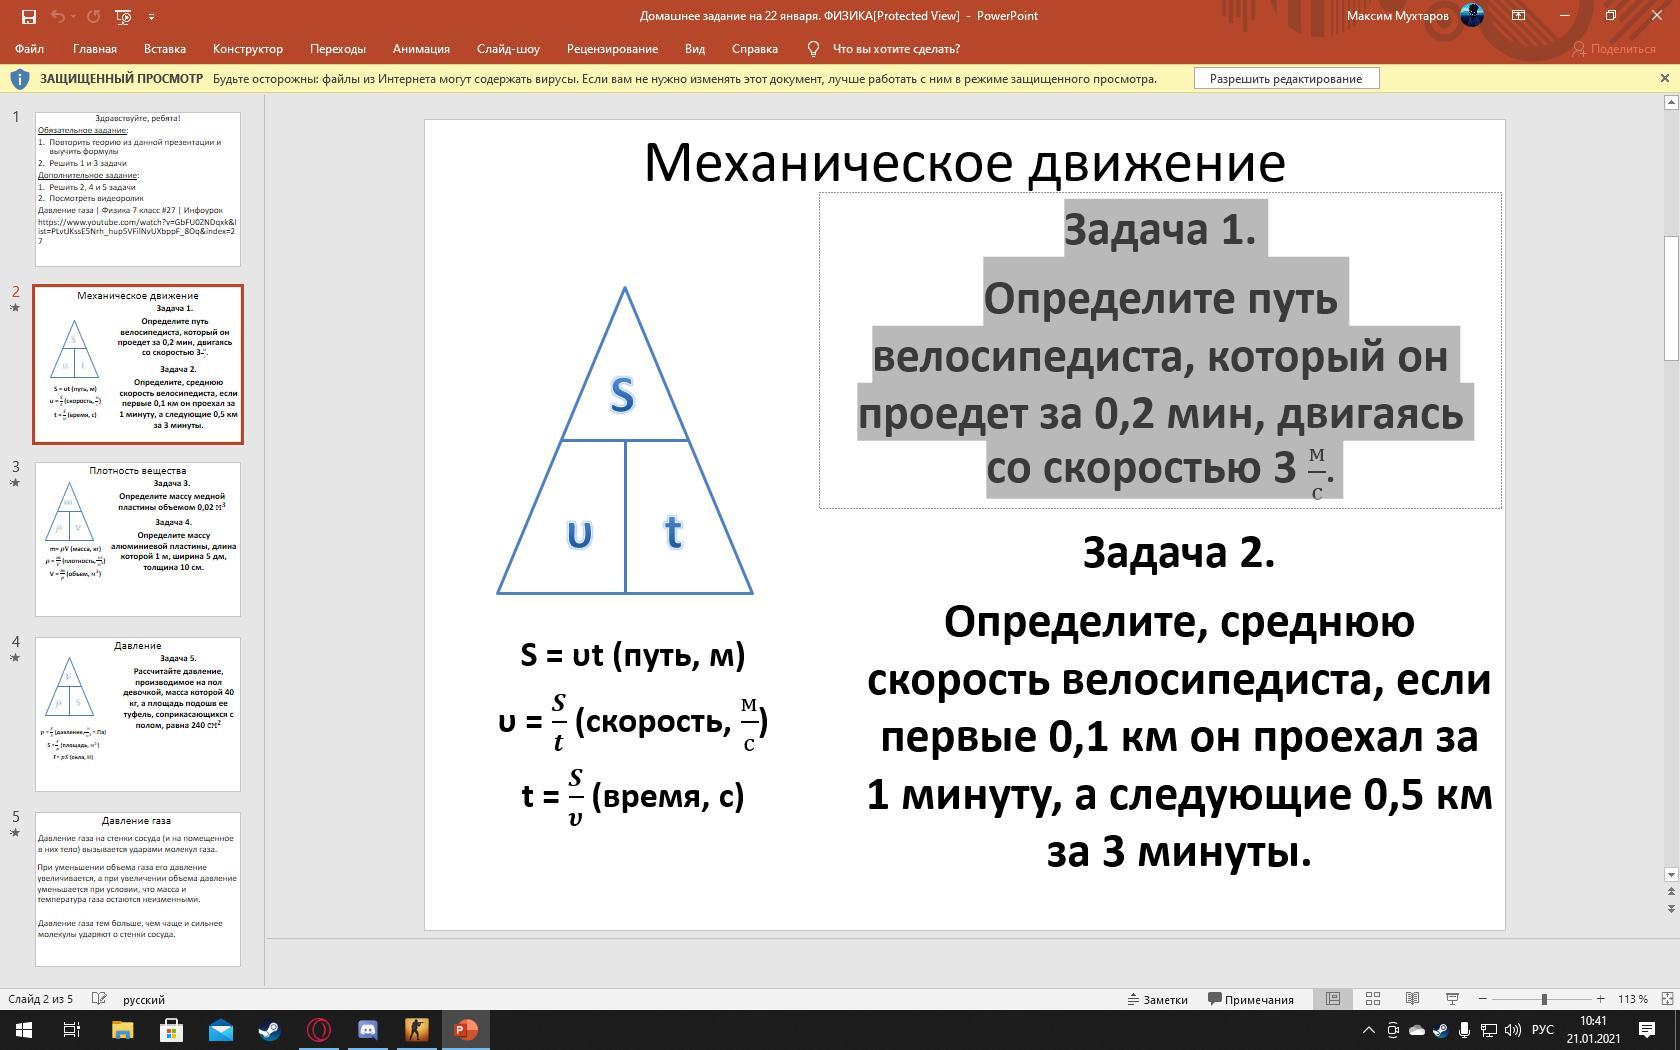Click the Undo arrow in the title bar
This screenshot has height=1050, width=1680.
[x=58, y=16]
